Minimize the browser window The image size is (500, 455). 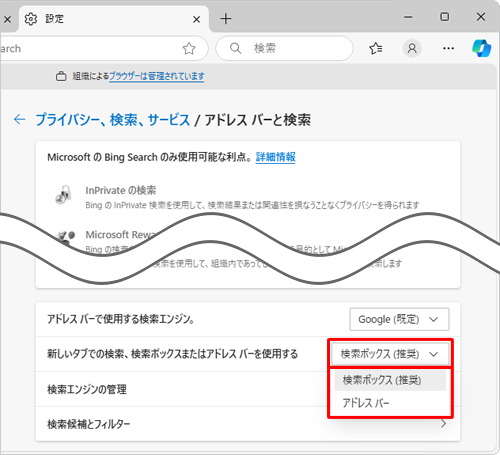tap(408, 17)
